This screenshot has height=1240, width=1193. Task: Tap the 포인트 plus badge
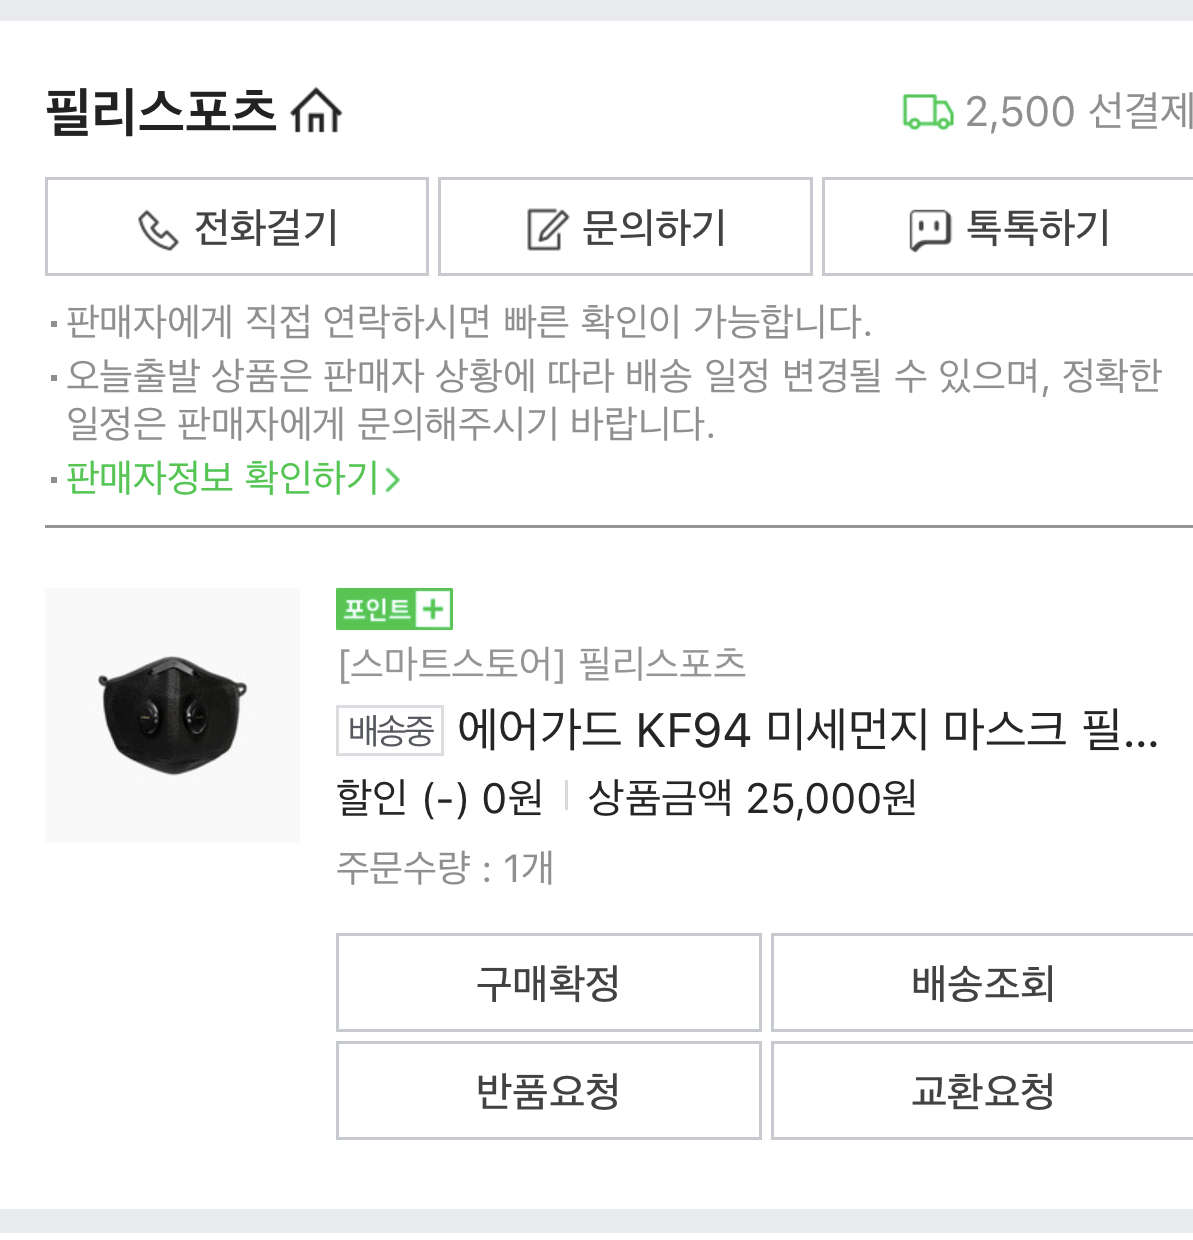coord(394,609)
